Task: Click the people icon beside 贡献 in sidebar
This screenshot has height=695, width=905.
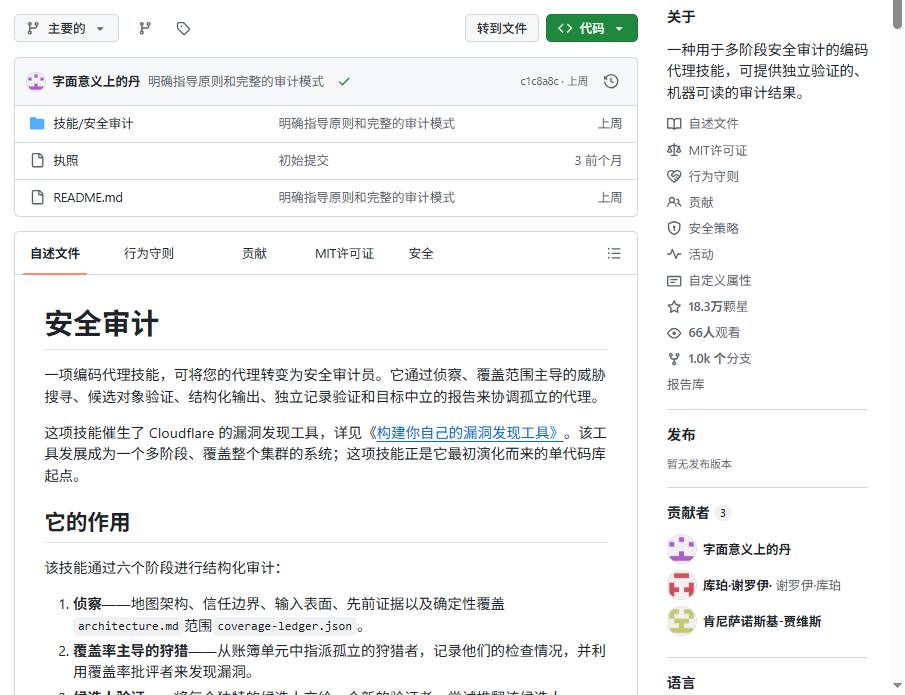Action: pyautogui.click(x=674, y=202)
